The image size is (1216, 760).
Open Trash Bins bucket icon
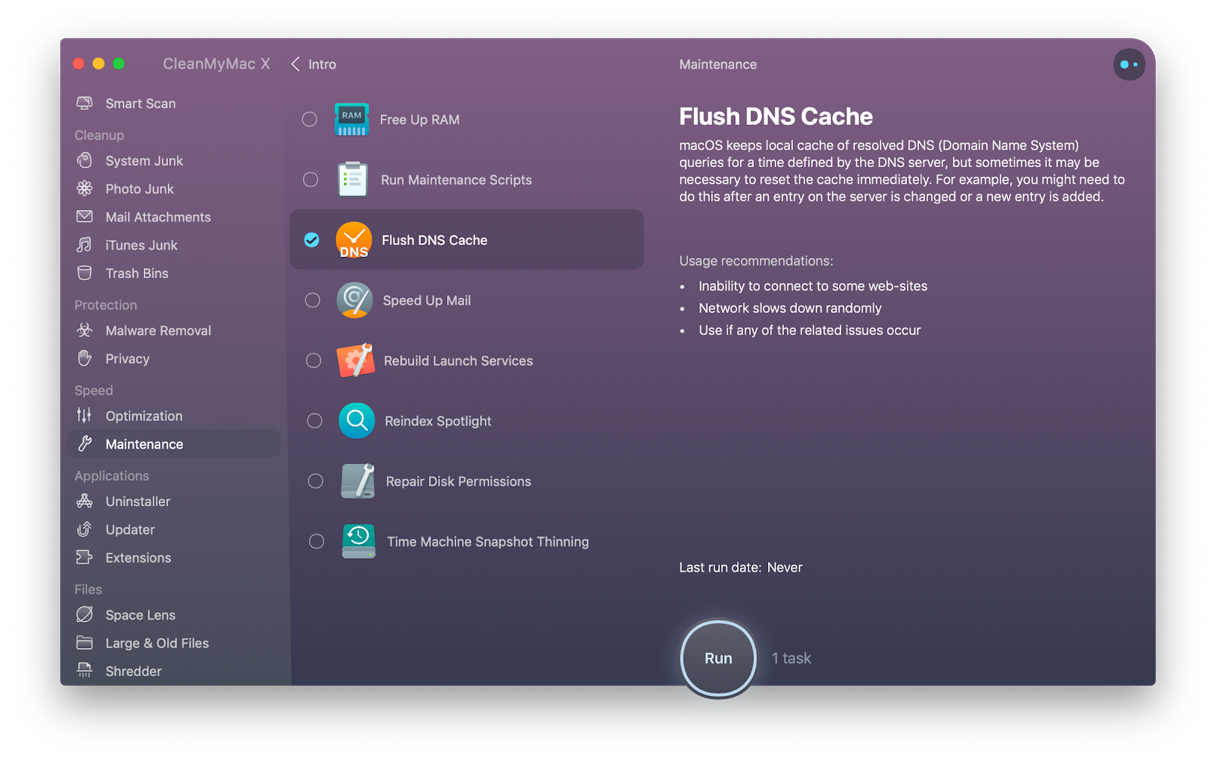[x=85, y=272]
